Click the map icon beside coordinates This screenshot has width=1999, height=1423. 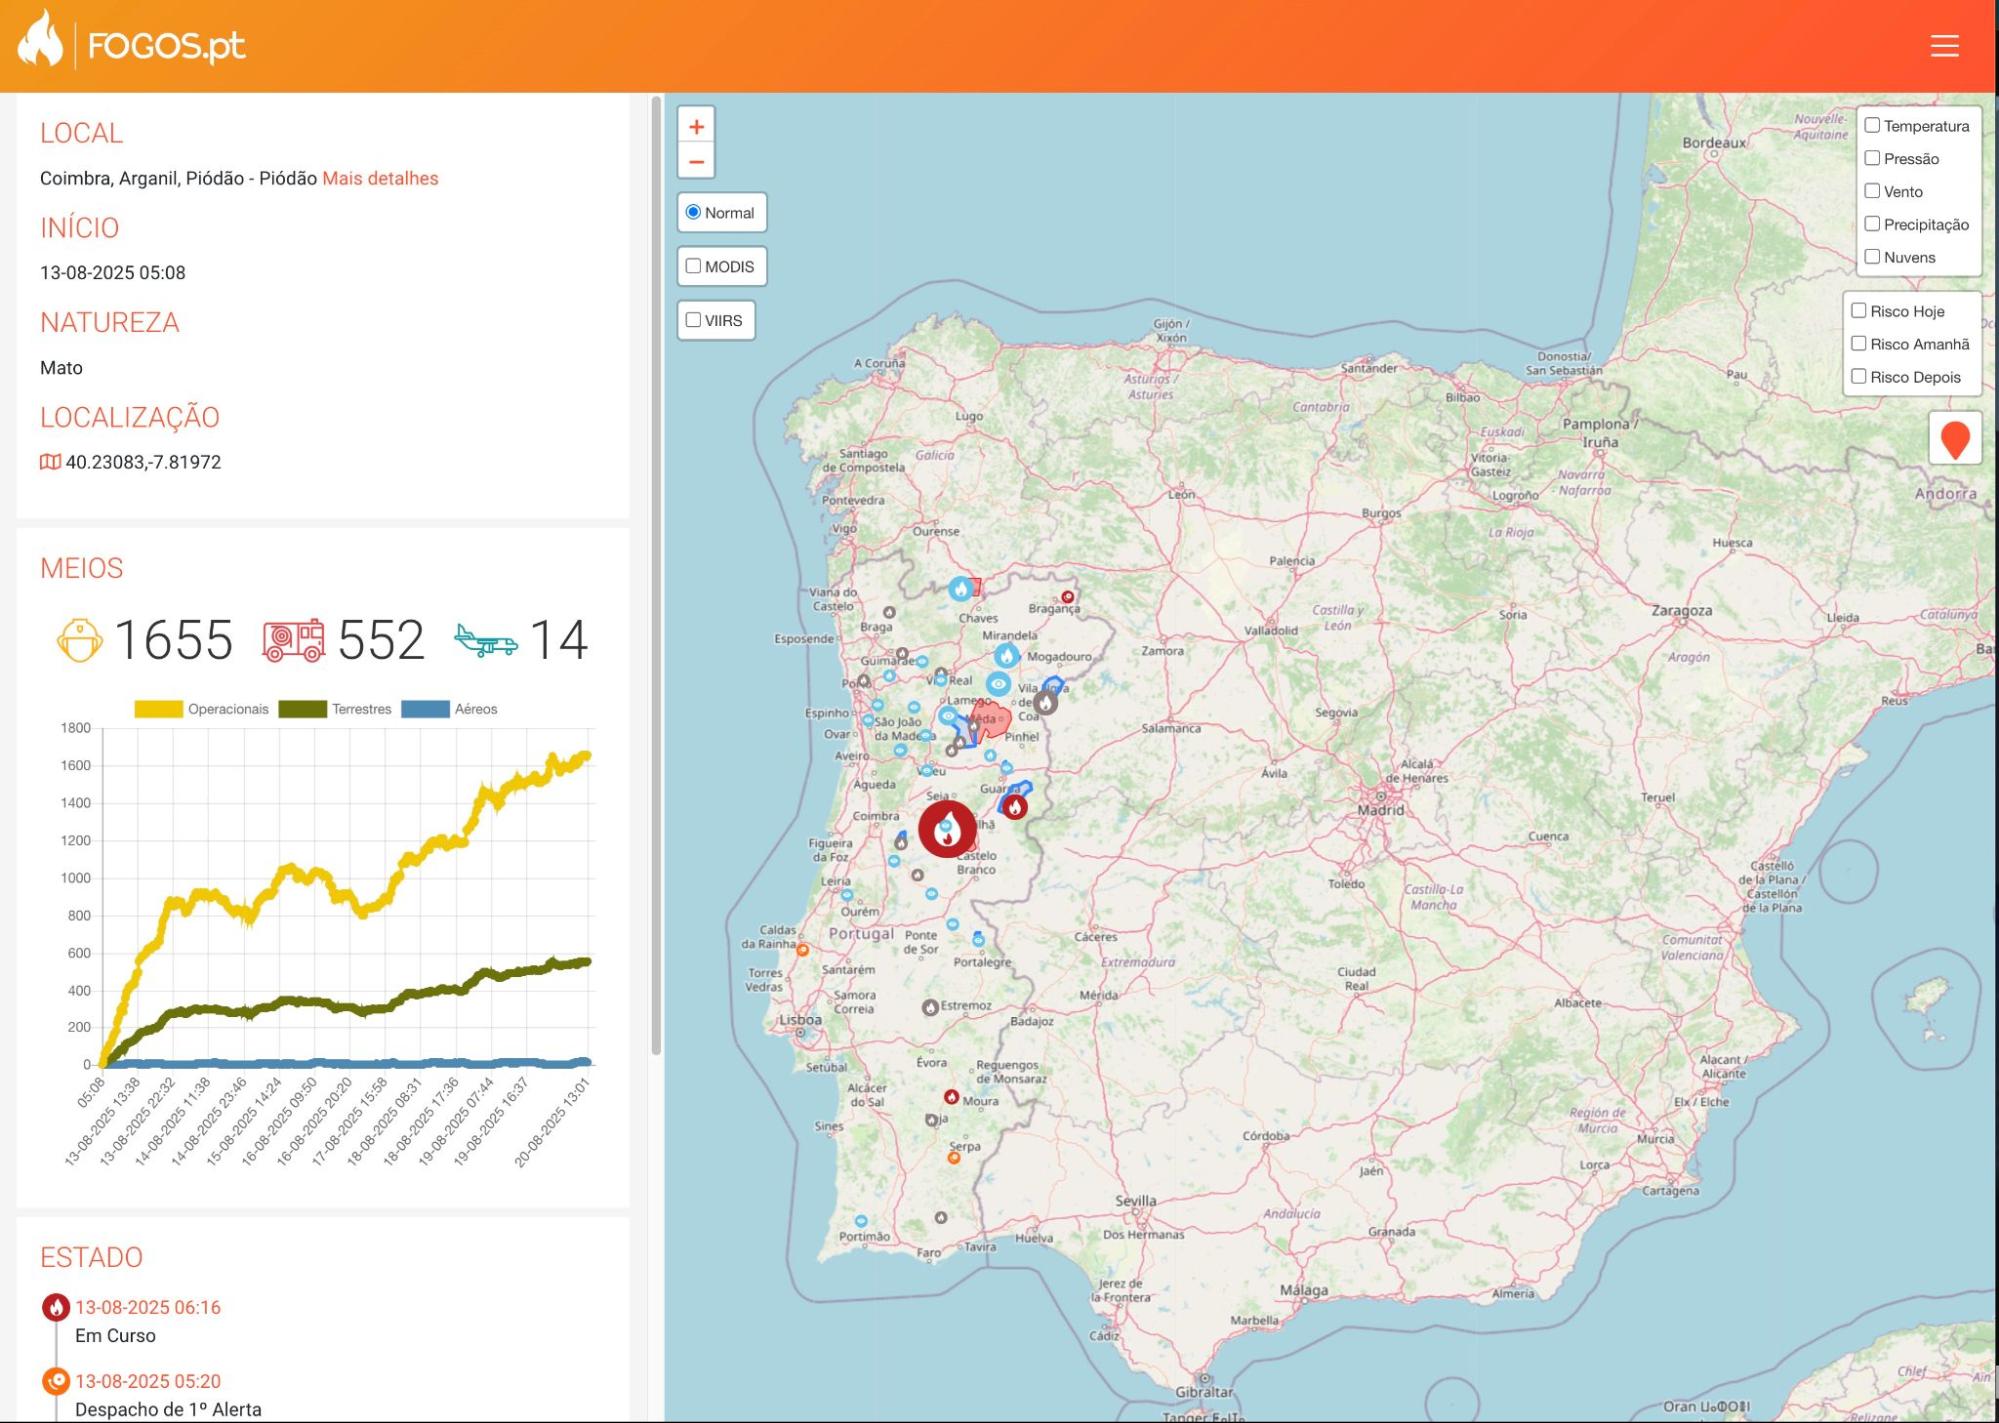click(x=50, y=462)
